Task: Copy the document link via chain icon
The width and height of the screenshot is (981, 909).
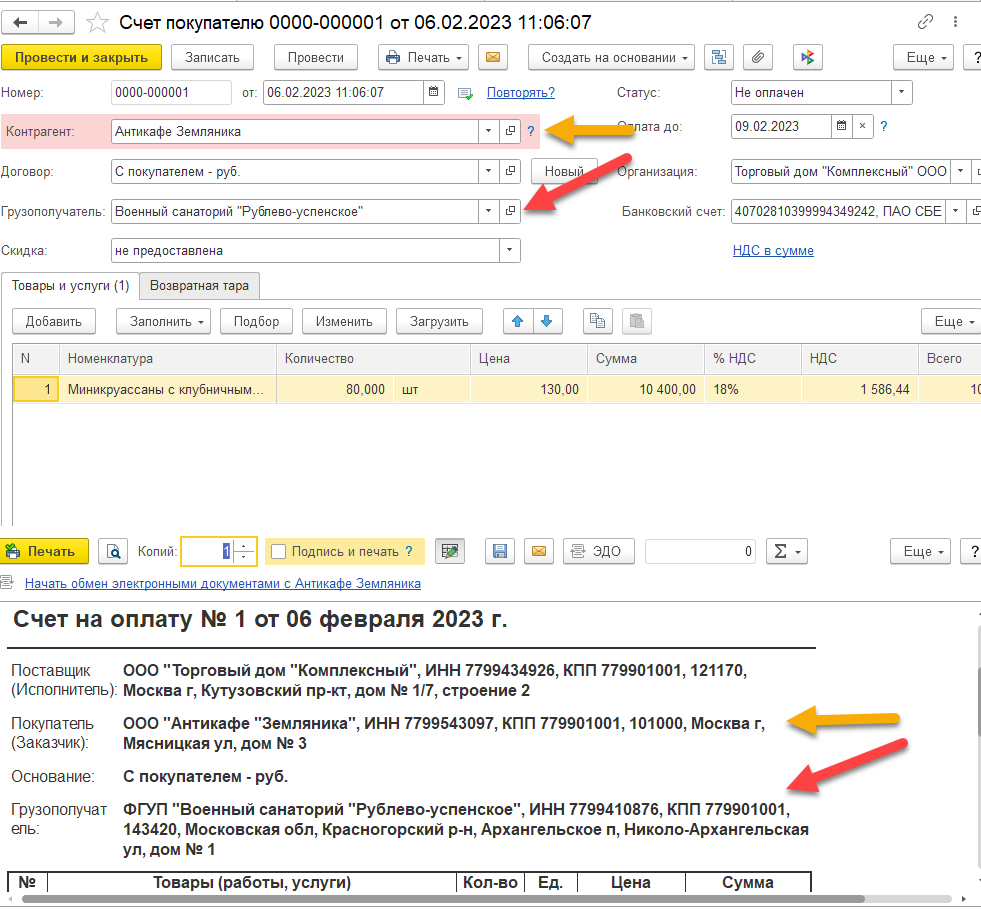Action: [925, 22]
